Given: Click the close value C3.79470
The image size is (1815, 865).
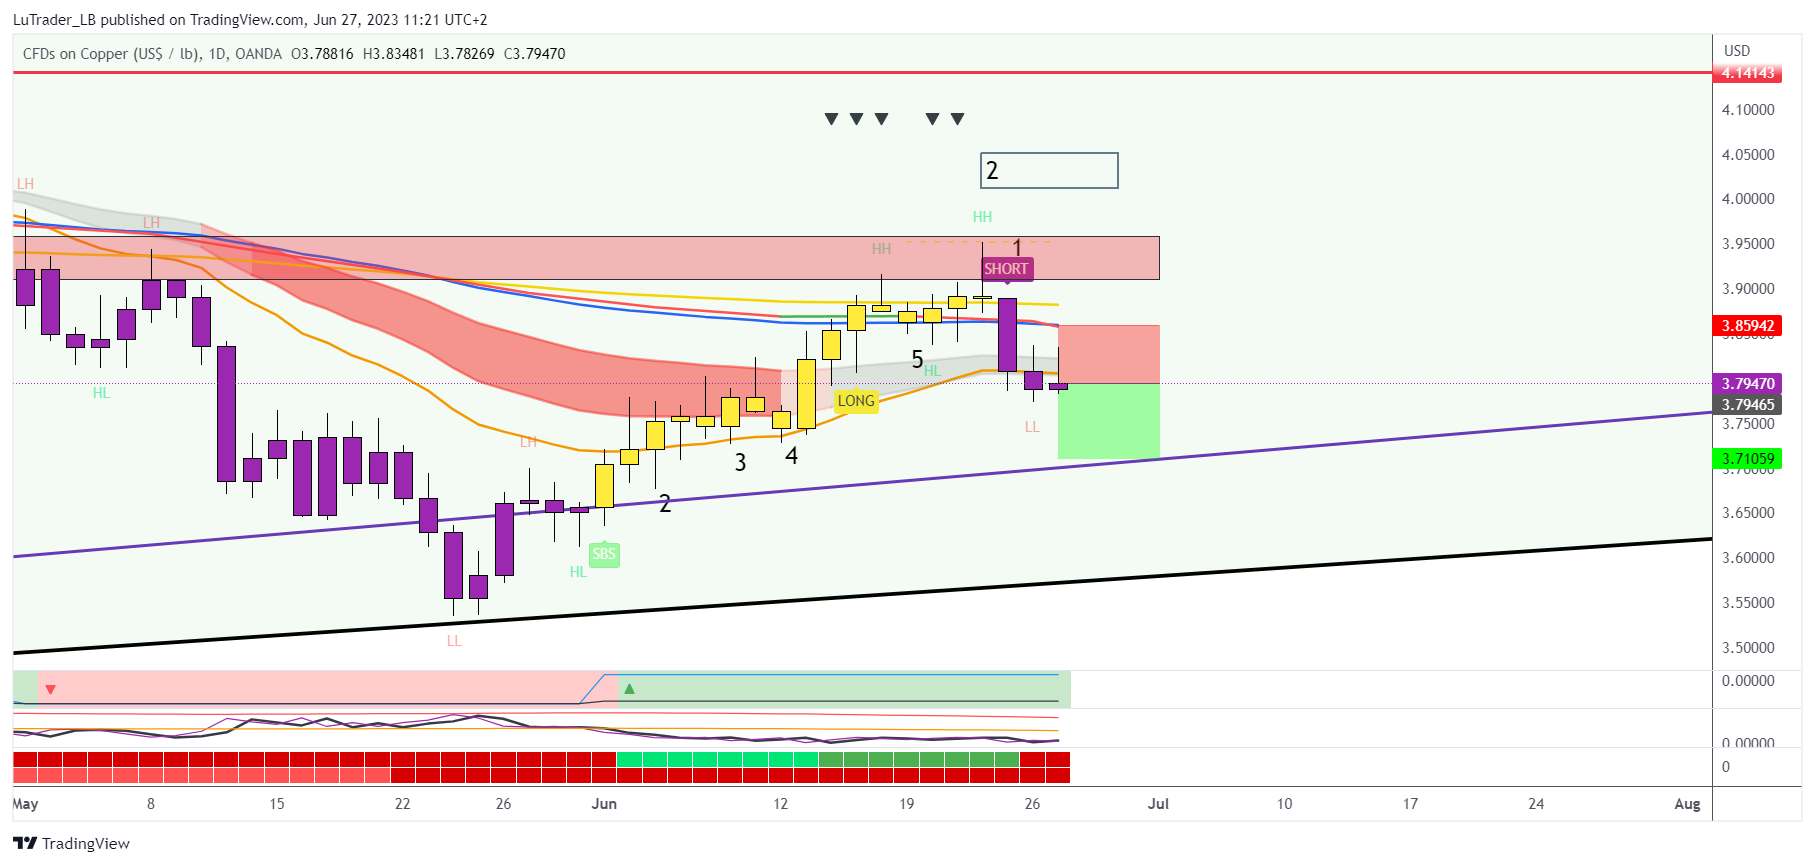Looking at the screenshot, I should coord(534,54).
